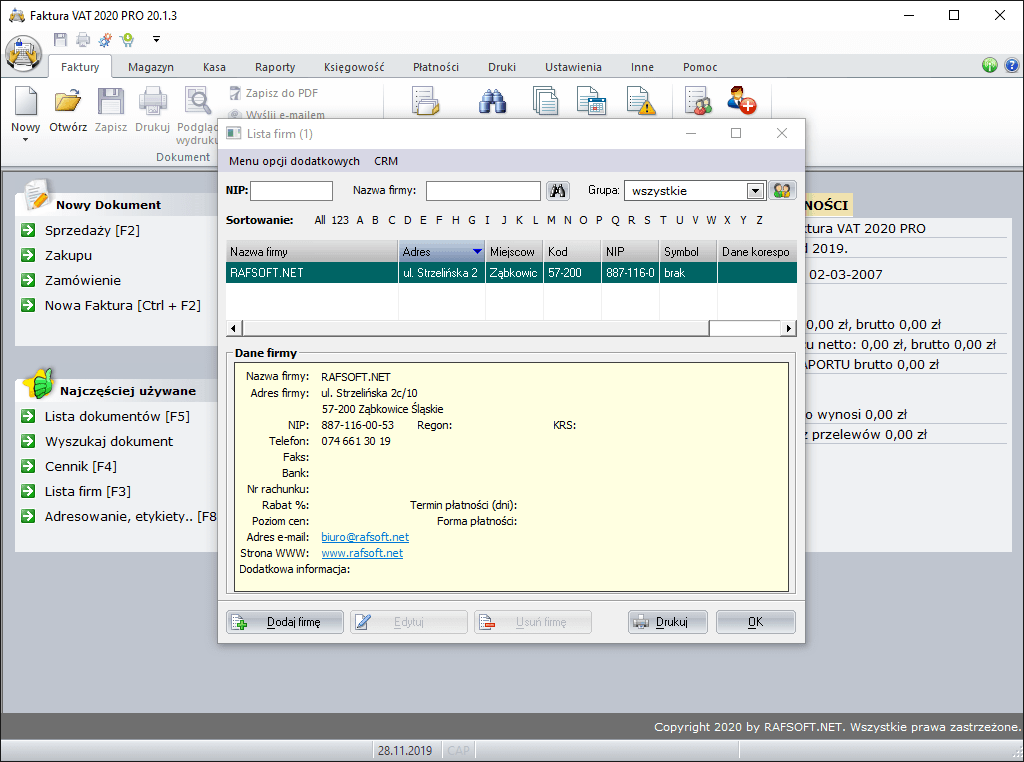Click Sprzedaży [F2] under Nowy Dokument

point(92,230)
